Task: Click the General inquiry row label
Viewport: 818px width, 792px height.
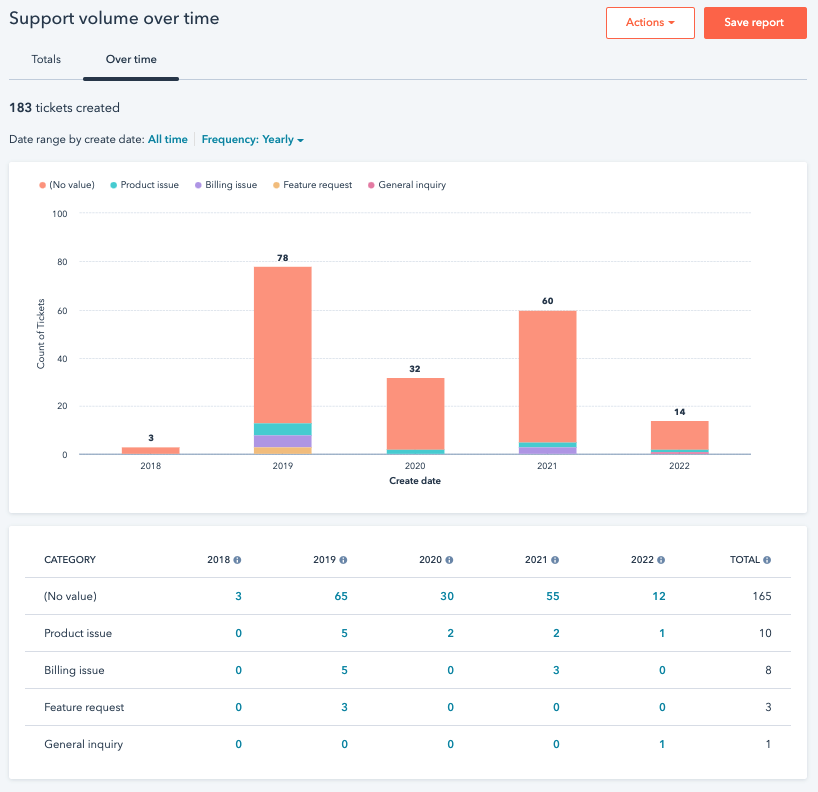Action: point(83,744)
